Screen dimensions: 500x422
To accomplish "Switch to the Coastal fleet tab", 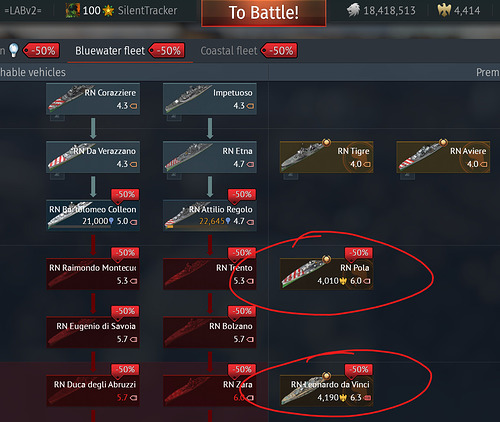I will [x=229, y=51].
